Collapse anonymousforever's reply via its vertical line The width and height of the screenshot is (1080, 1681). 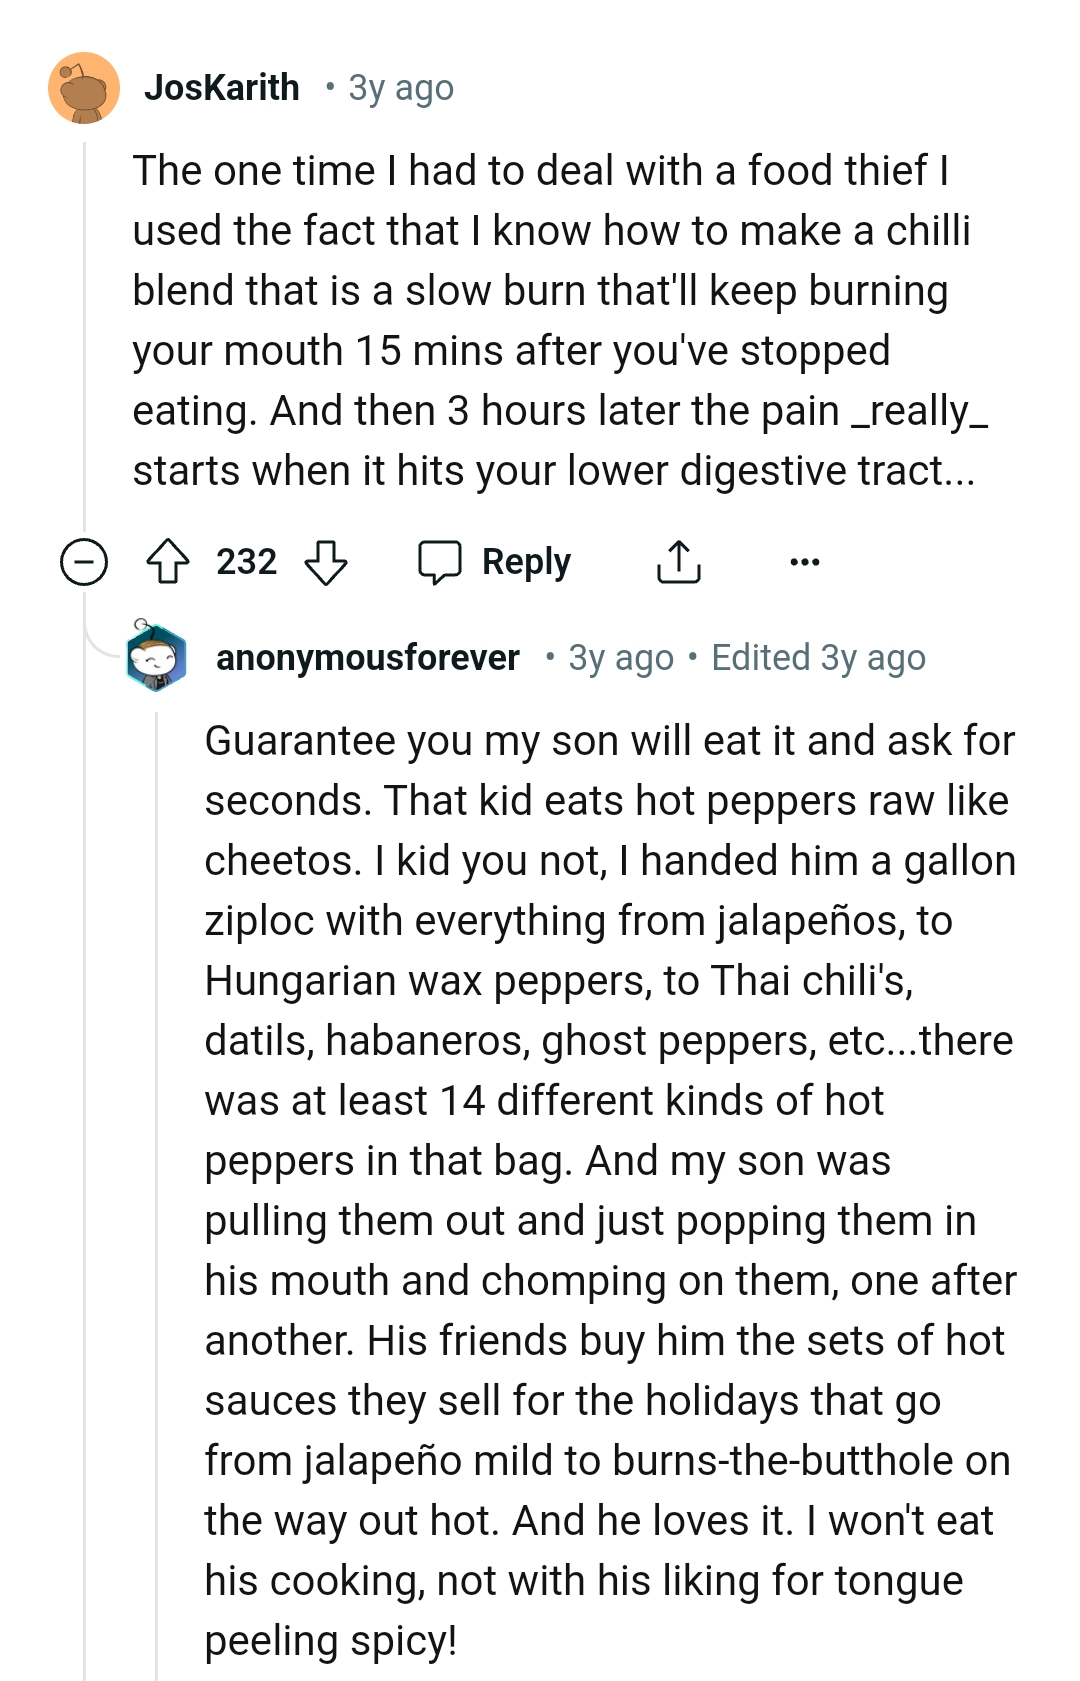tap(157, 1200)
